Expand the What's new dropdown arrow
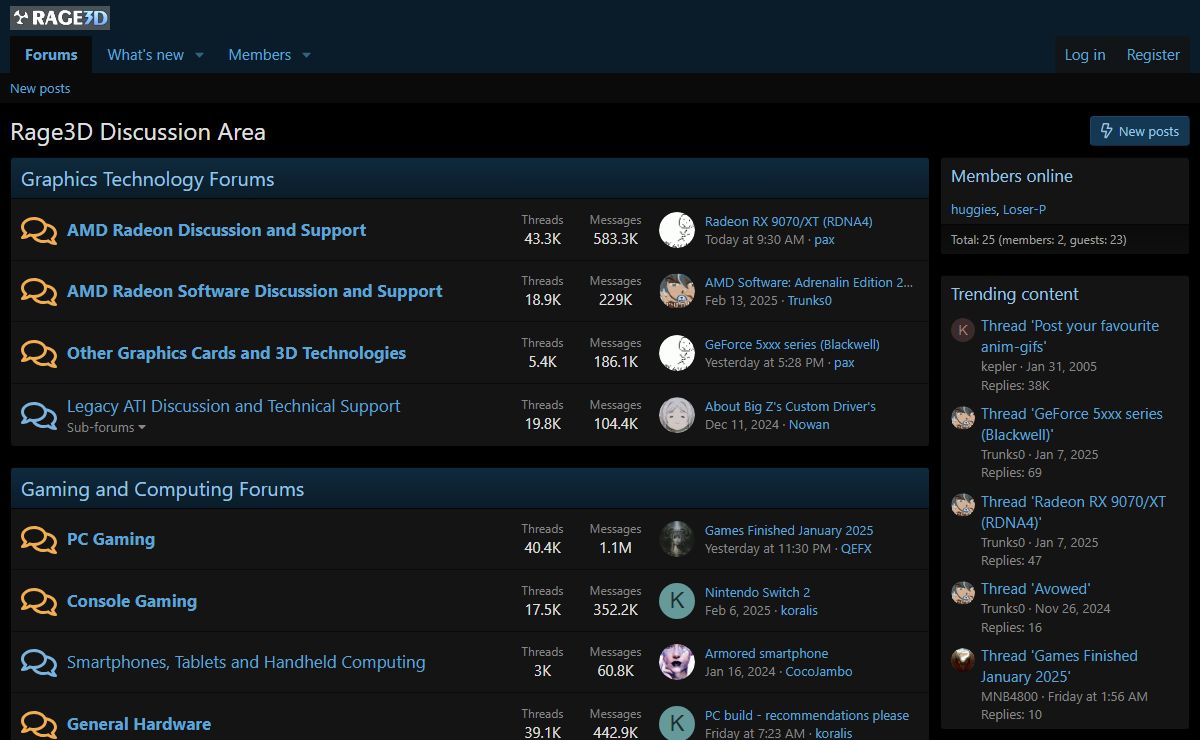The width and height of the screenshot is (1200, 740). pyautogui.click(x=199, y=55)
